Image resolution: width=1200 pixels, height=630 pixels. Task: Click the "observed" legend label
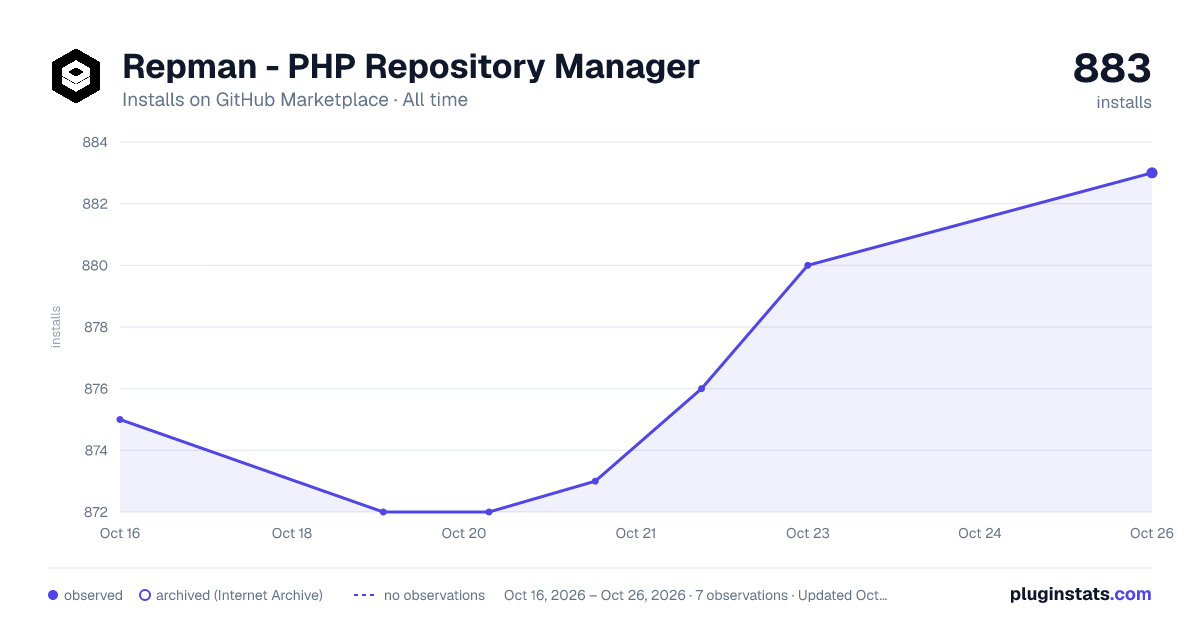pos(93,595)
